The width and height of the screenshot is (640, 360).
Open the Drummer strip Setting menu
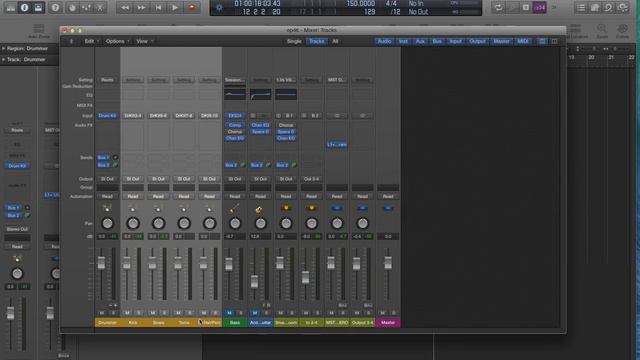click(x=107, y=80)
